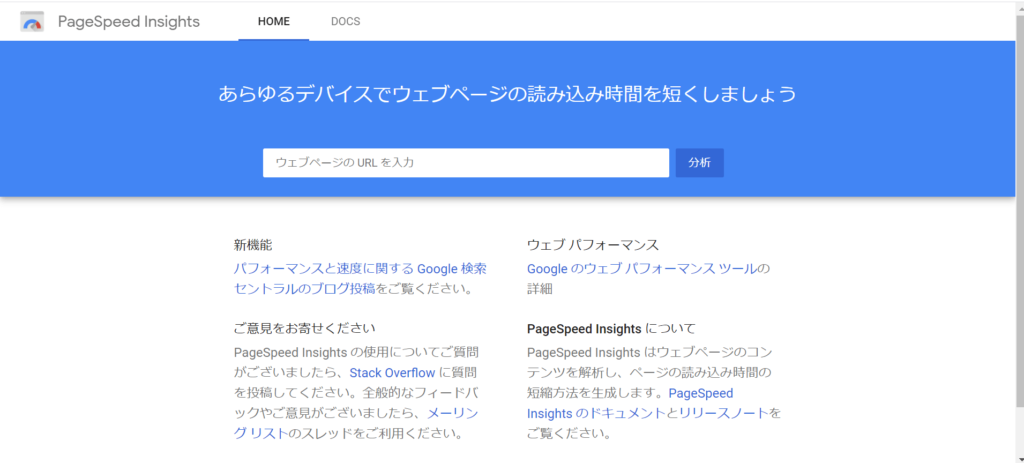
Task: Click the 新機能 heading
Action: coord(253,245)
